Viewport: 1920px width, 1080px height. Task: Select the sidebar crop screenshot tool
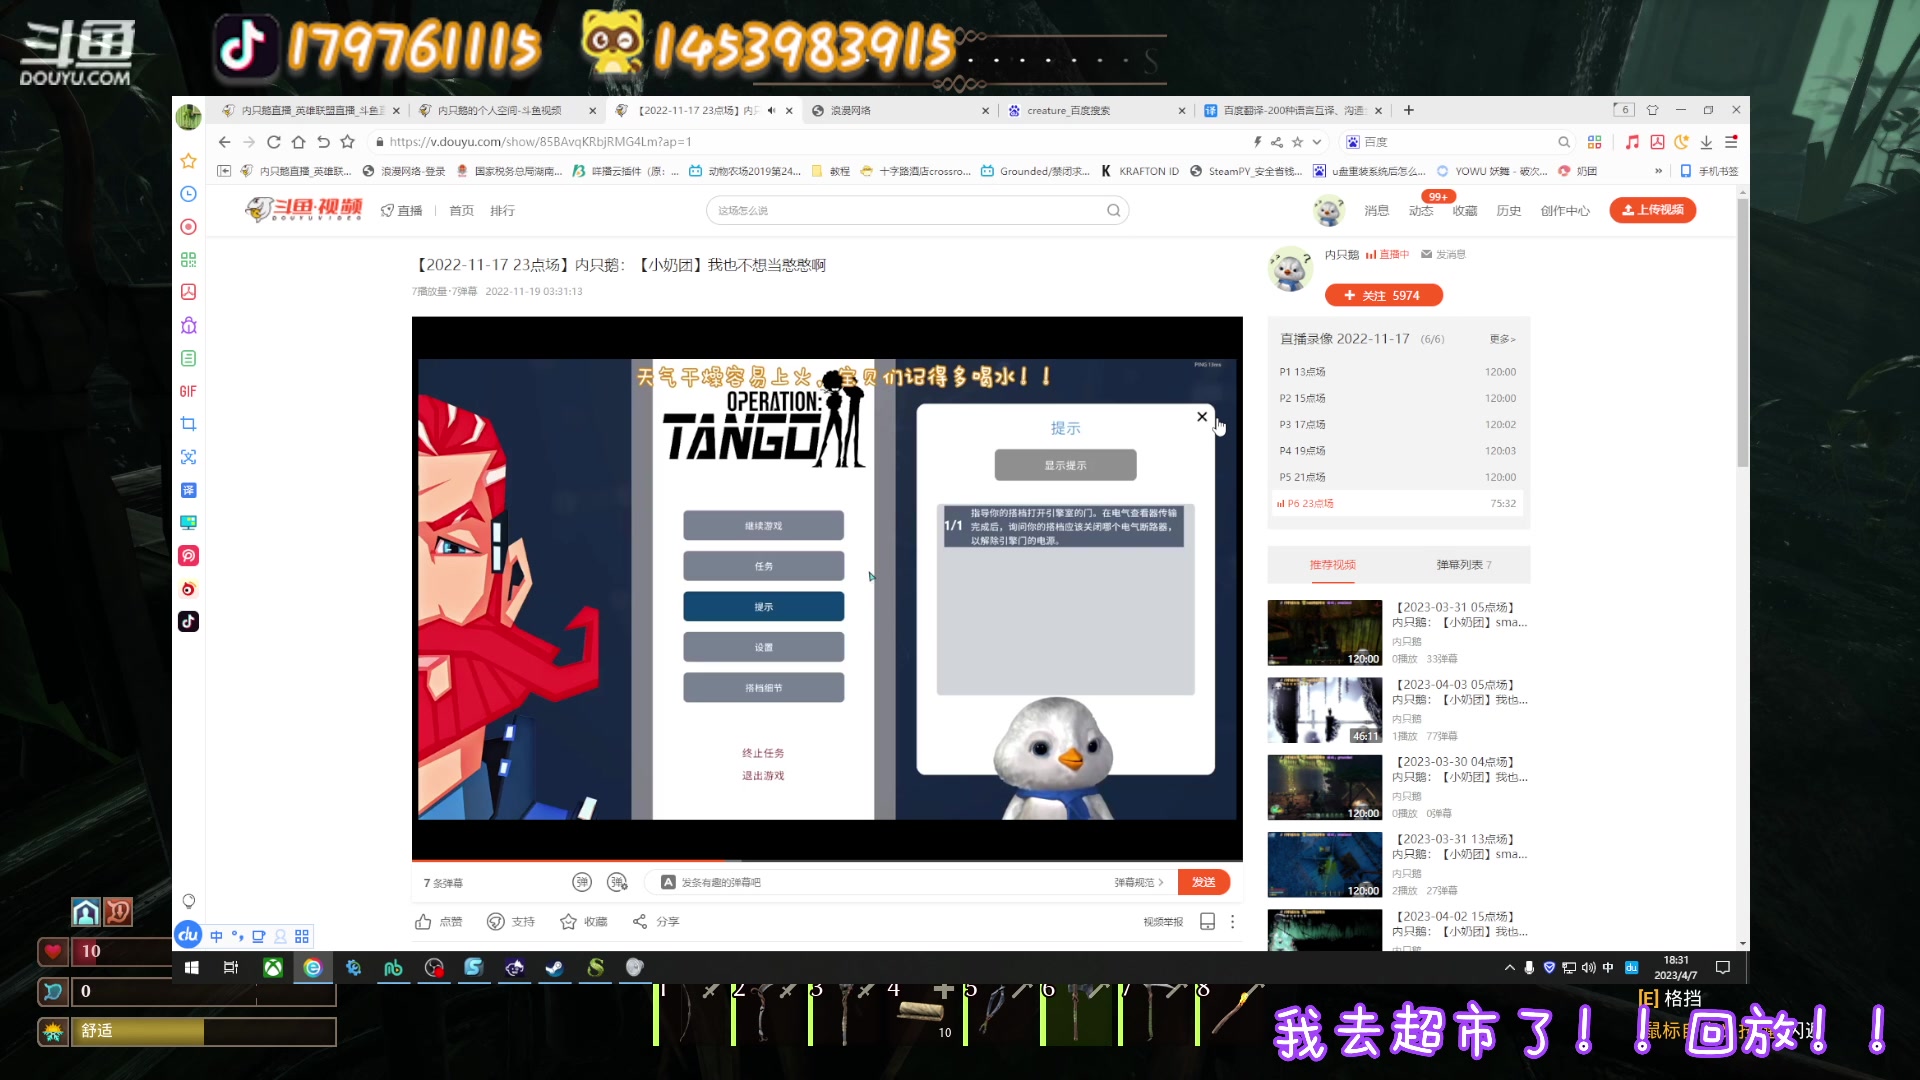pos(188,424)
